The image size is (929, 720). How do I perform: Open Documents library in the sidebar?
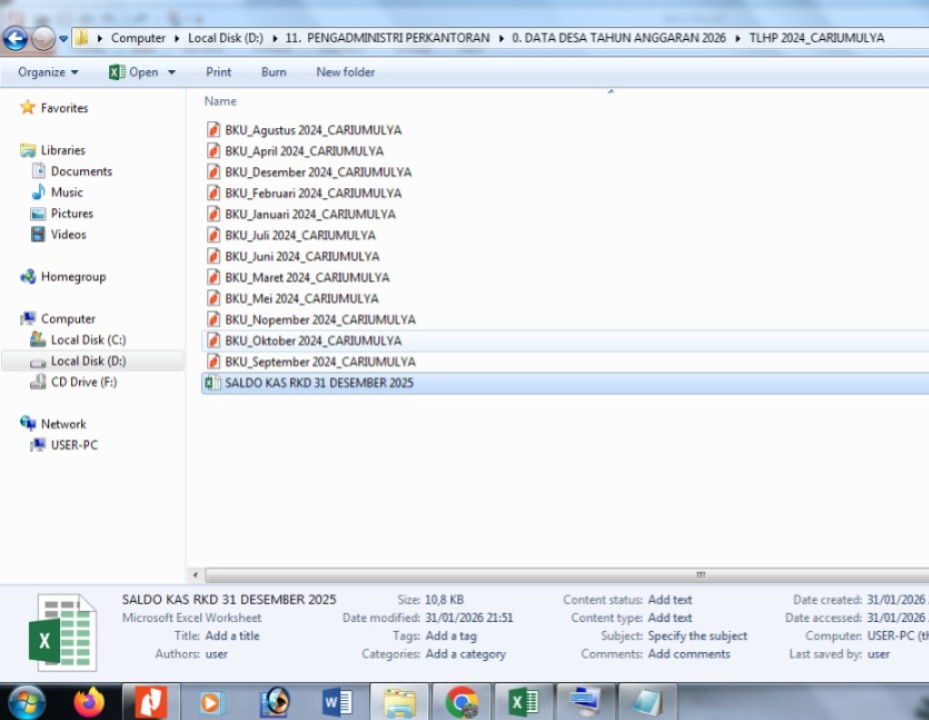81,171
